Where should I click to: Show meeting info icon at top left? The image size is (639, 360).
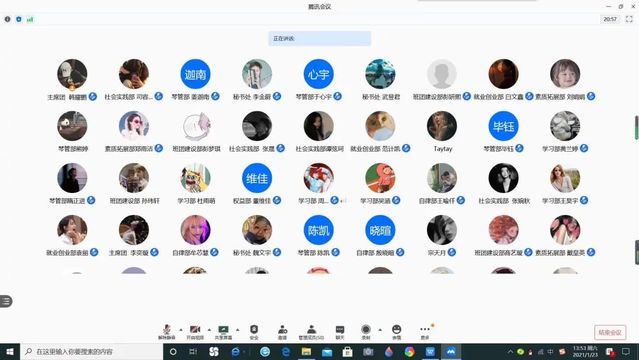pos(7,19)
